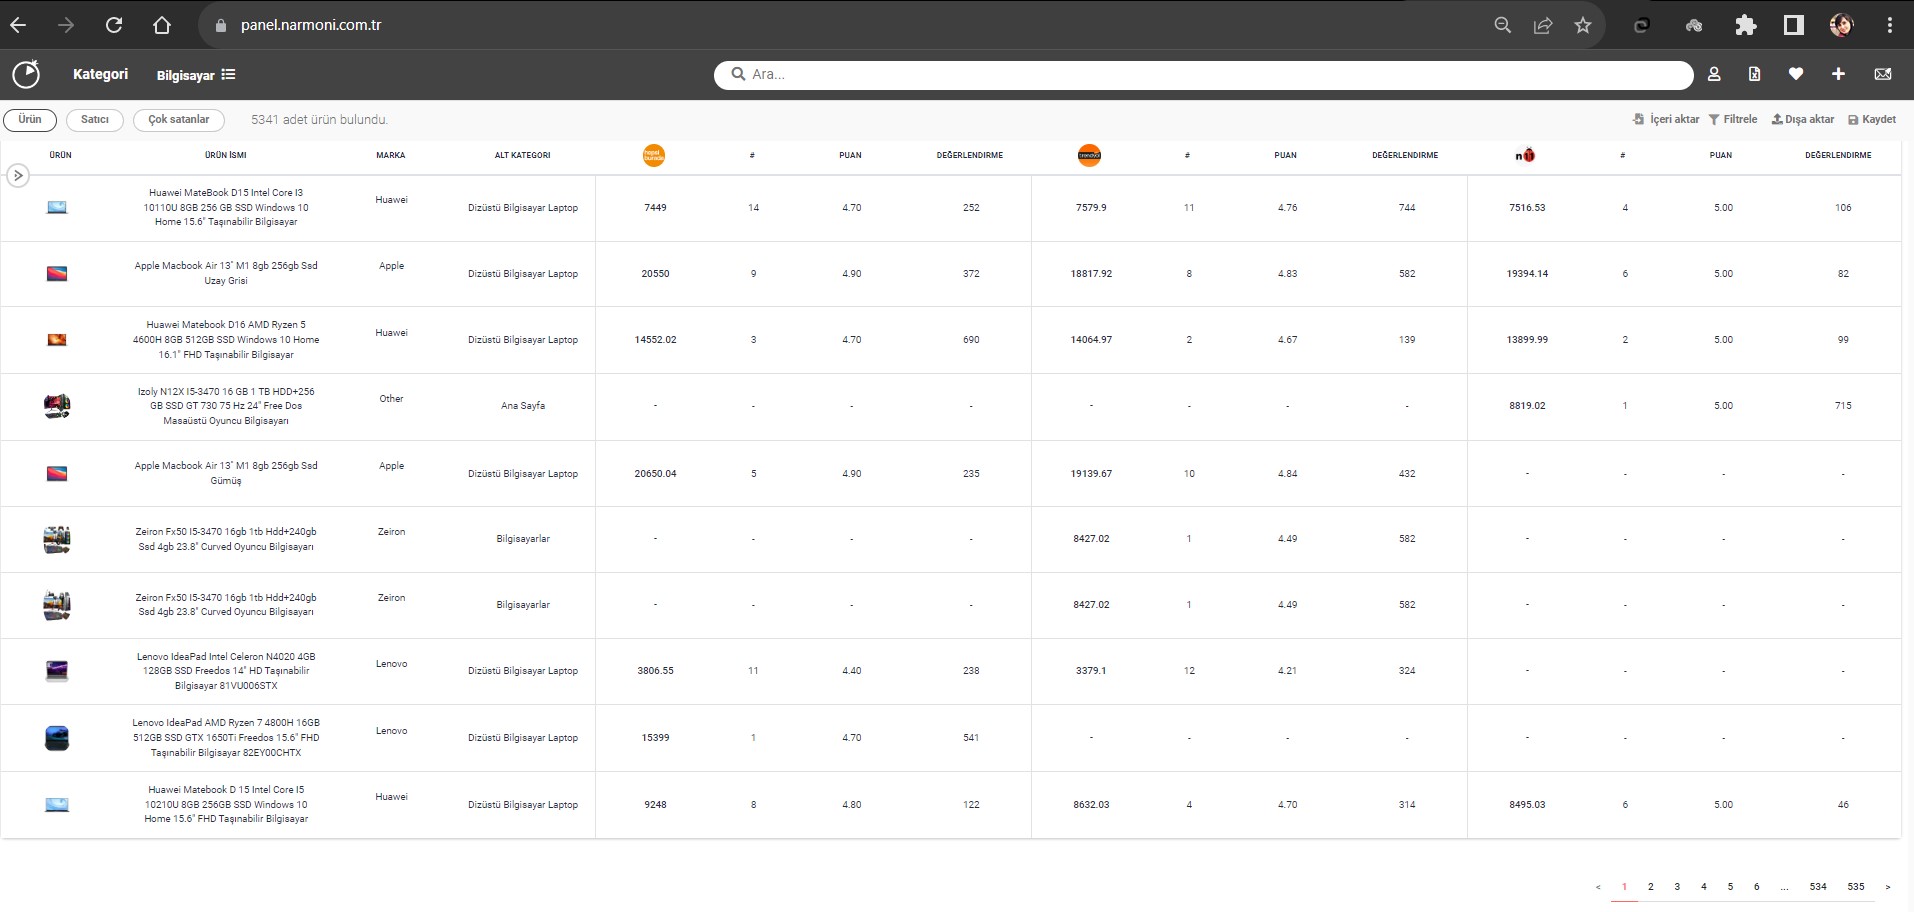The height and width of the screenshot is (912, 1914).
Task: Click the Other brand cell
Action: (391, 399)
